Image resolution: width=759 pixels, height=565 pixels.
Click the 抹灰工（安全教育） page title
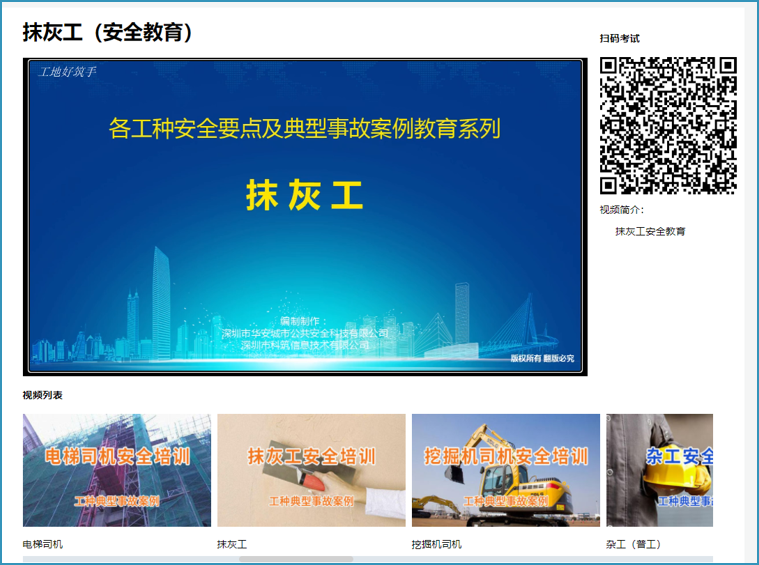[107, 32]
